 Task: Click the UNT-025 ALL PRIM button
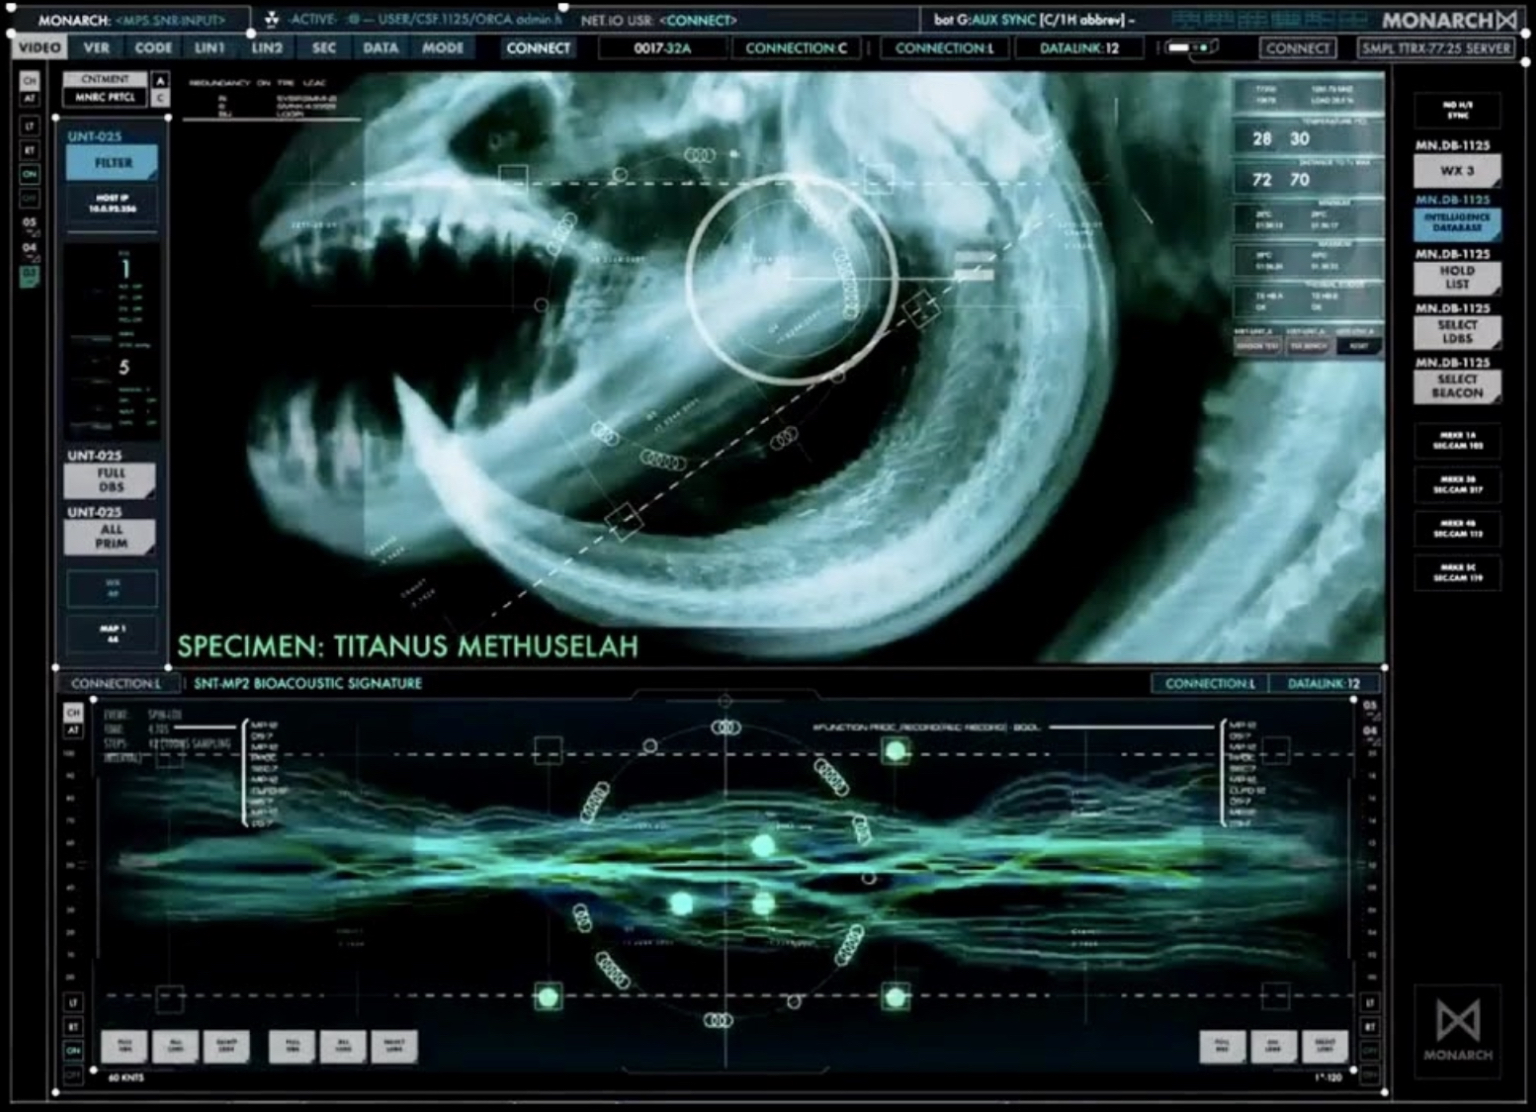click(110, 536)
